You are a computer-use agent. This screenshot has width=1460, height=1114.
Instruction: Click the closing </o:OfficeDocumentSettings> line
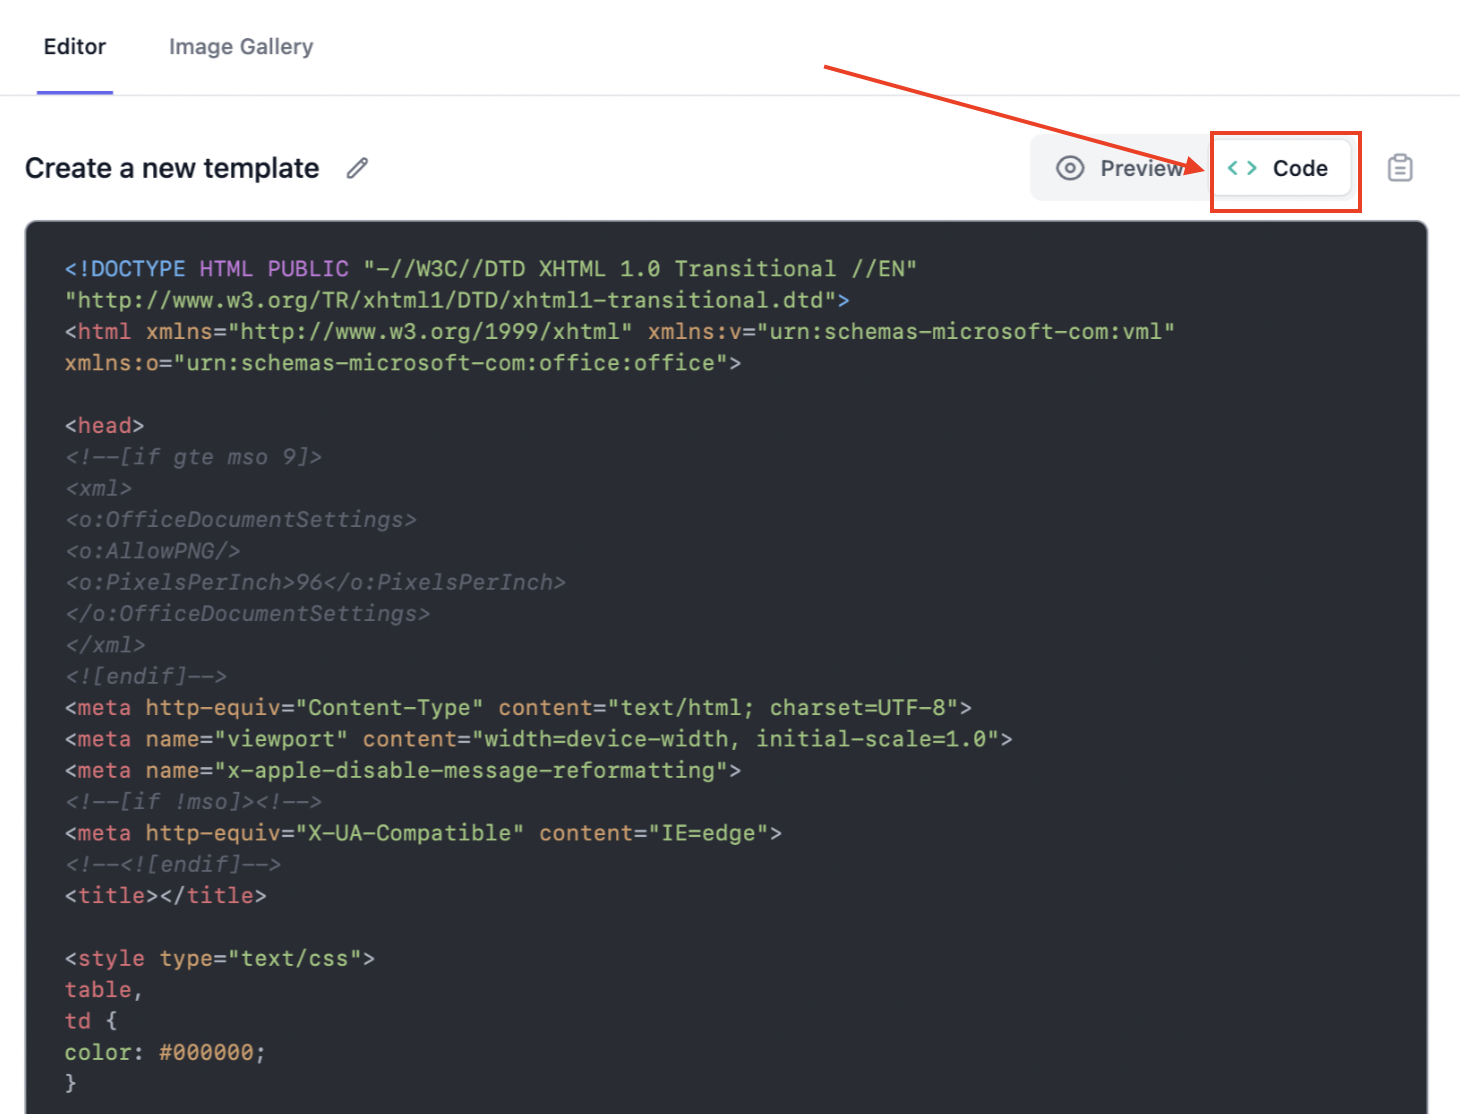coord(247,614)
